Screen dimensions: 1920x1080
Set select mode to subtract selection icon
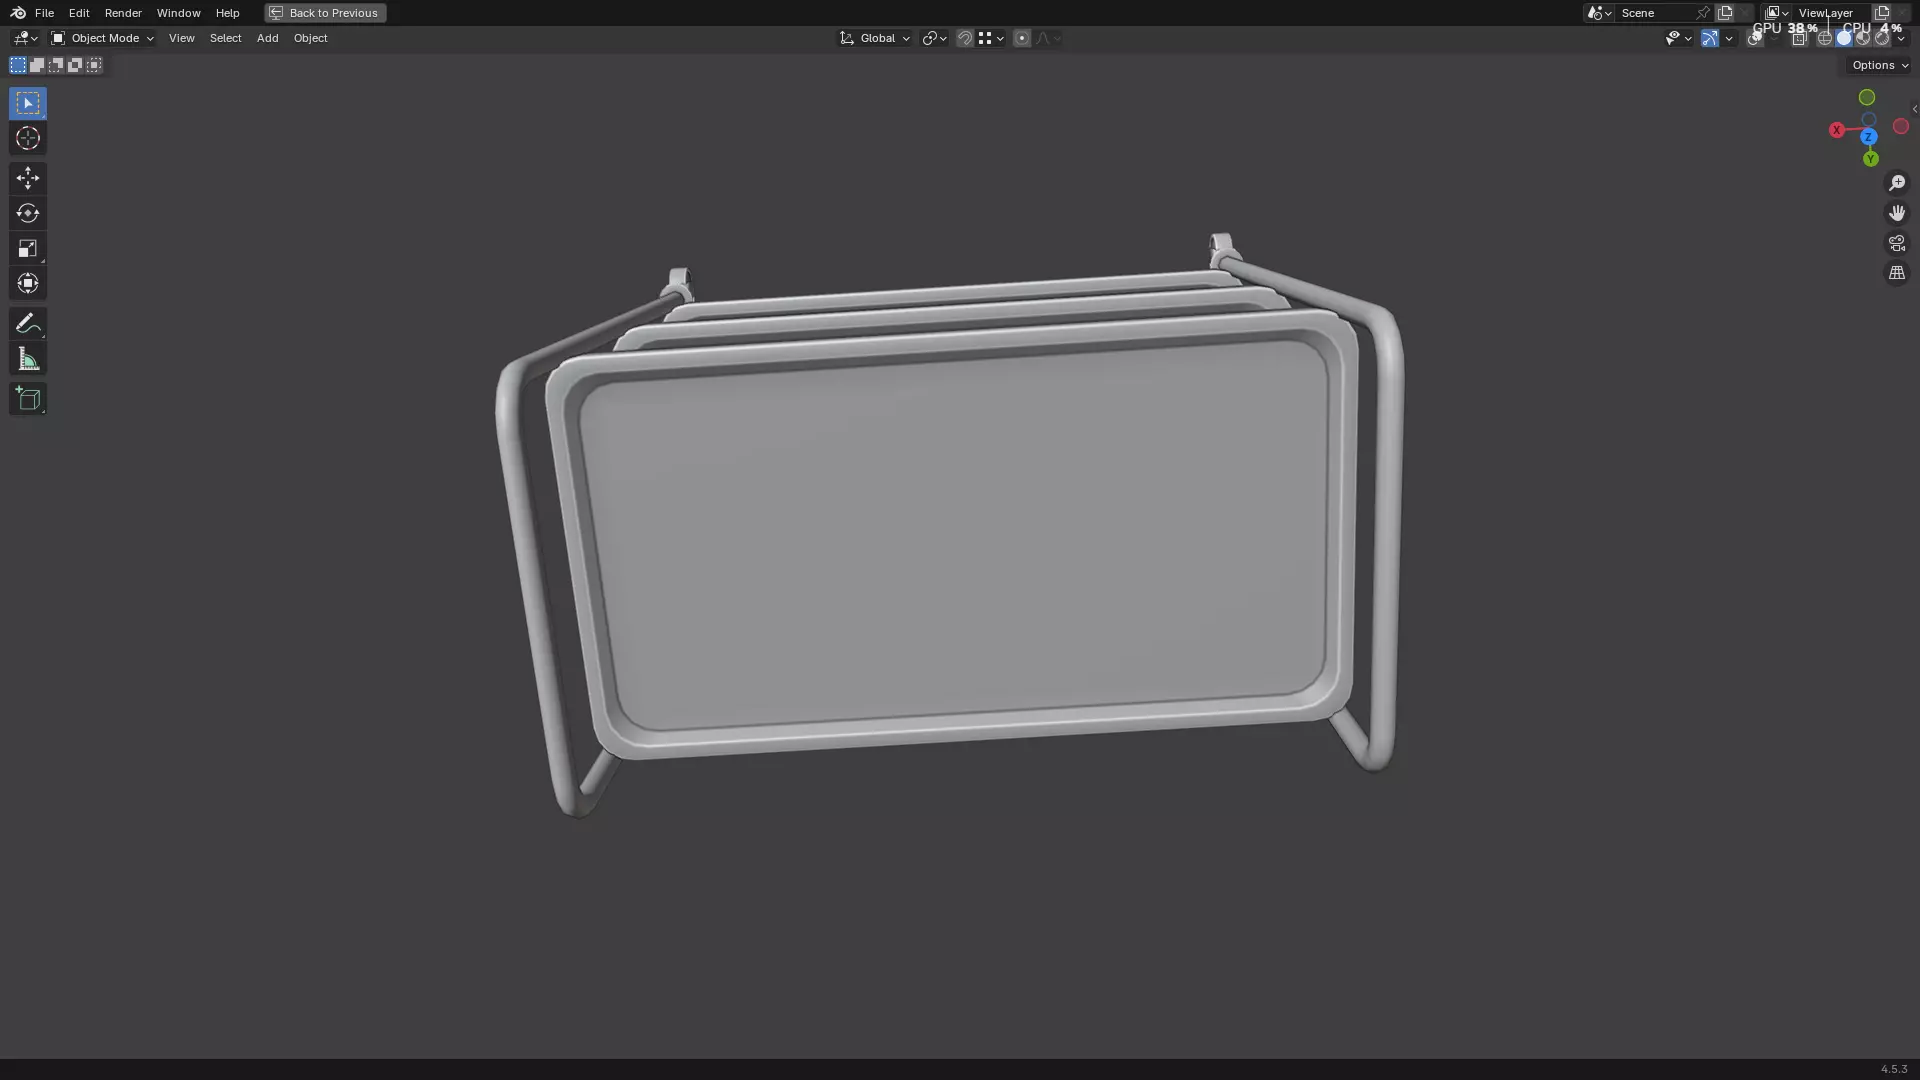point(56,65)
